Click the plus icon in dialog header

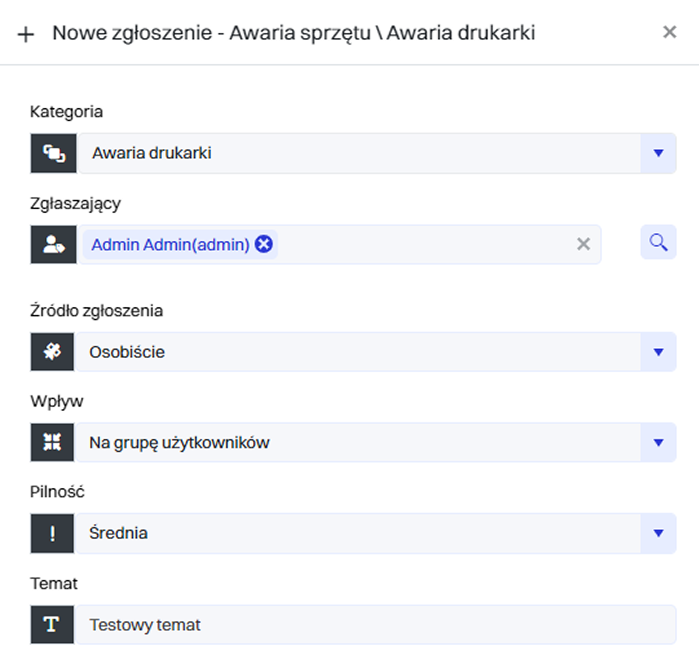tap(26, 34)
